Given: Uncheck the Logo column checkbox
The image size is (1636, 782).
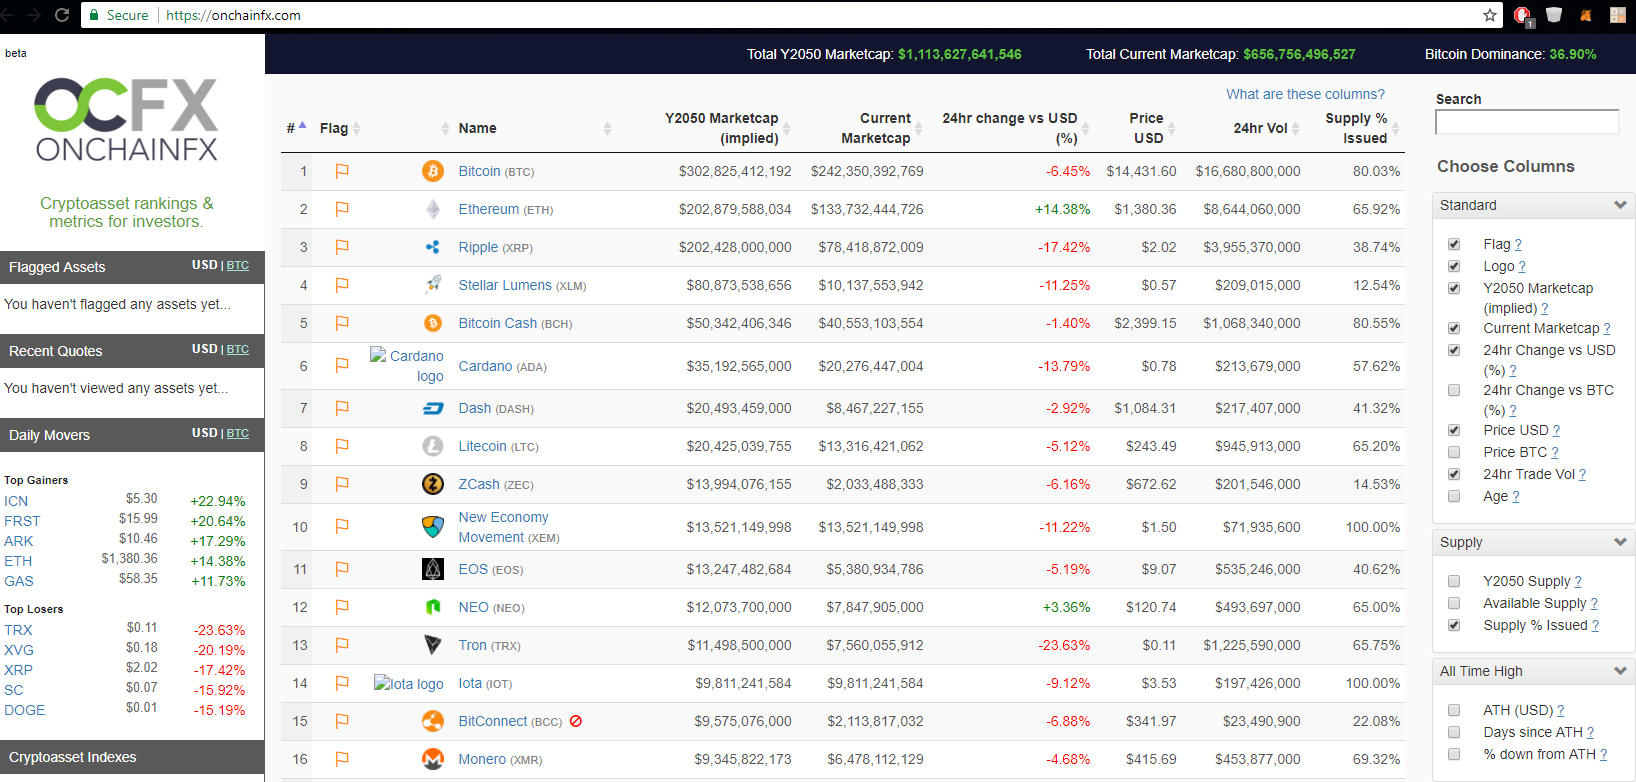Looking at the screenshot, I should click(x=1454, y=266).
